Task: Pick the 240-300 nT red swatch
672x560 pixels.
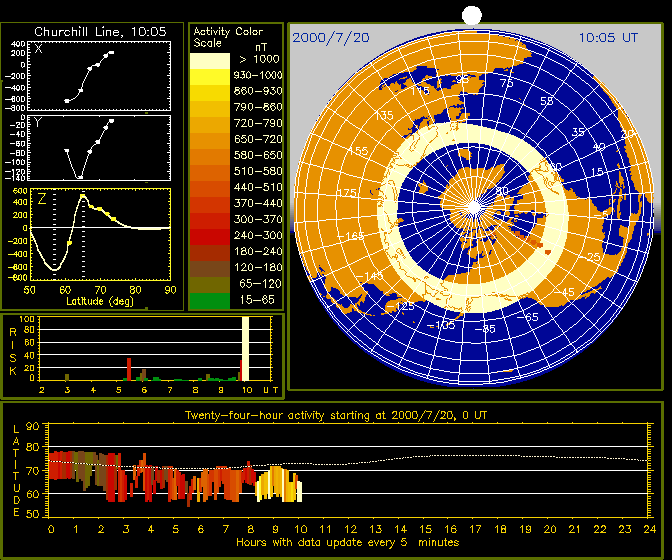Action: (209, 235)
